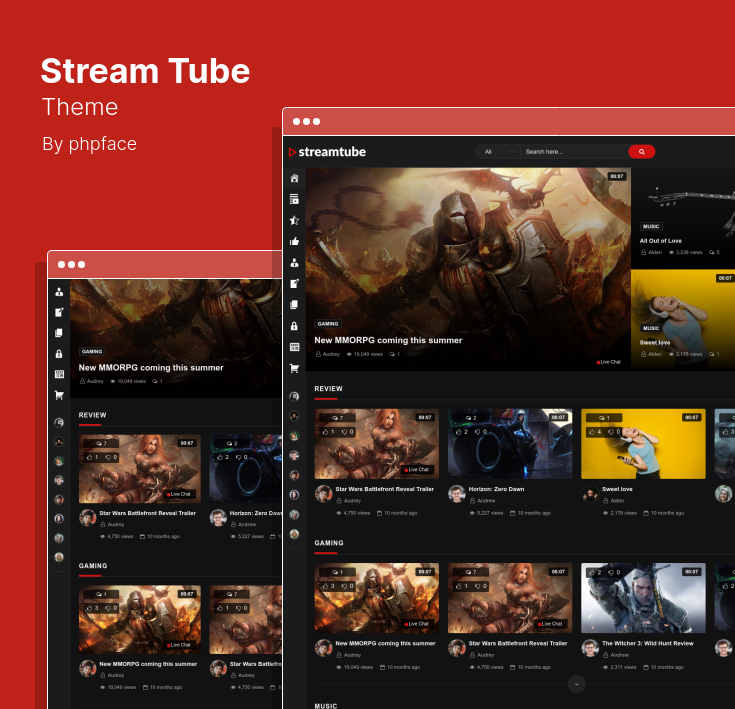The image size is (735, 709).
Task: Click first avatar below cart in back window sidebar
Action: tap(59, 423)
